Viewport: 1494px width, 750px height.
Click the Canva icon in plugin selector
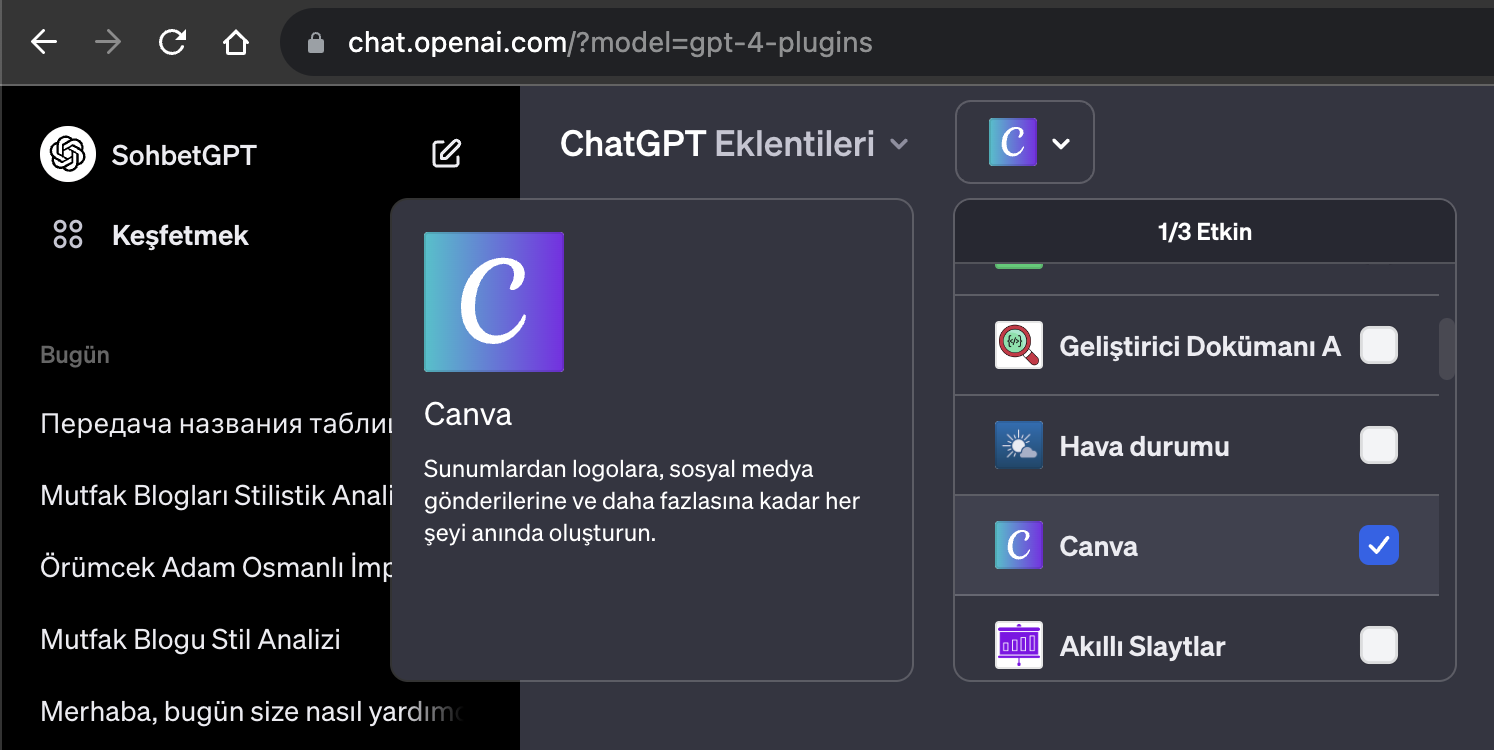1012,143
